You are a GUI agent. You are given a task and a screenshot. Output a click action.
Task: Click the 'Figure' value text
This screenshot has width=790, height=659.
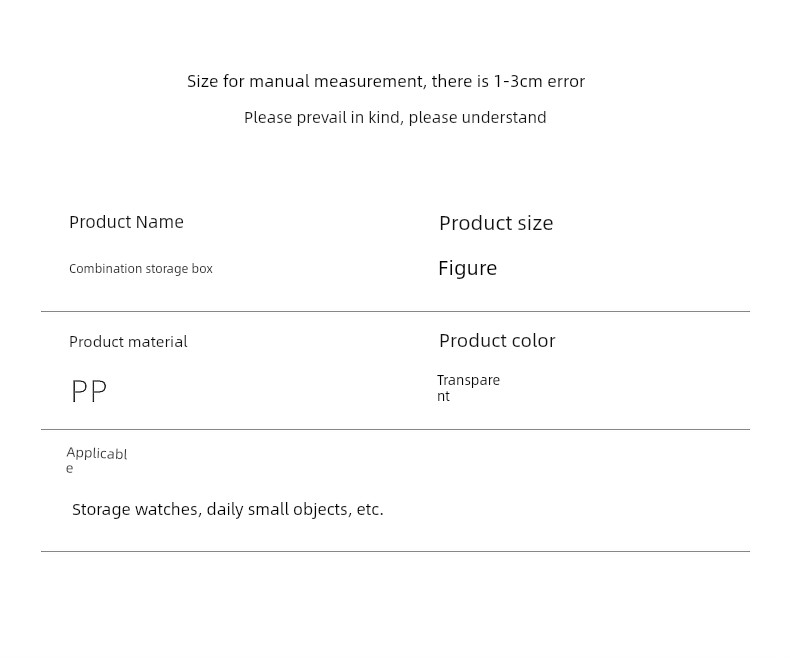coord(467,268)
